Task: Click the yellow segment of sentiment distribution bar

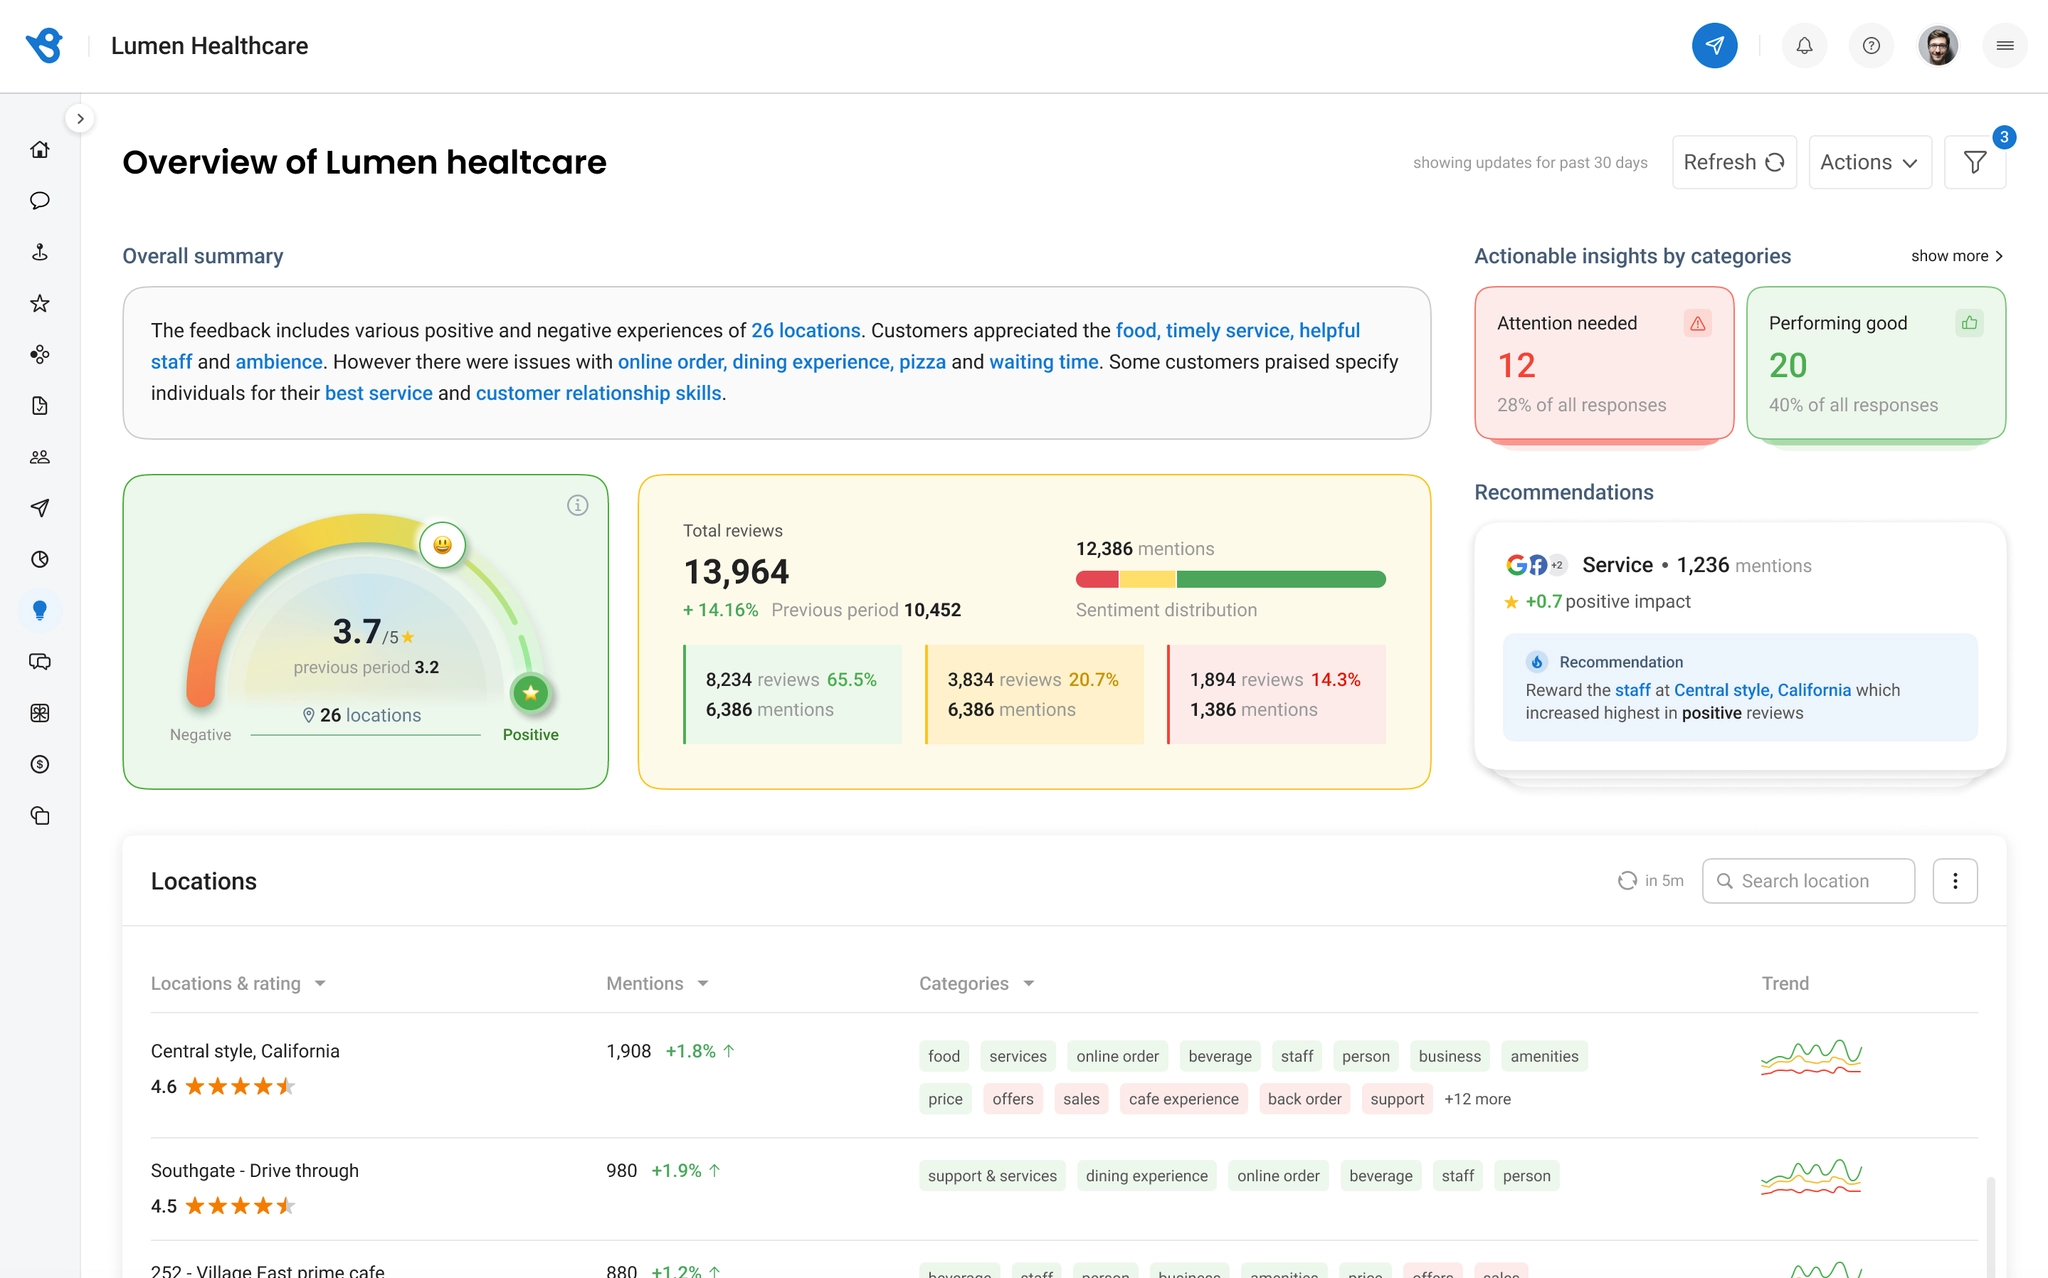Action: [x=1147, y=579]
